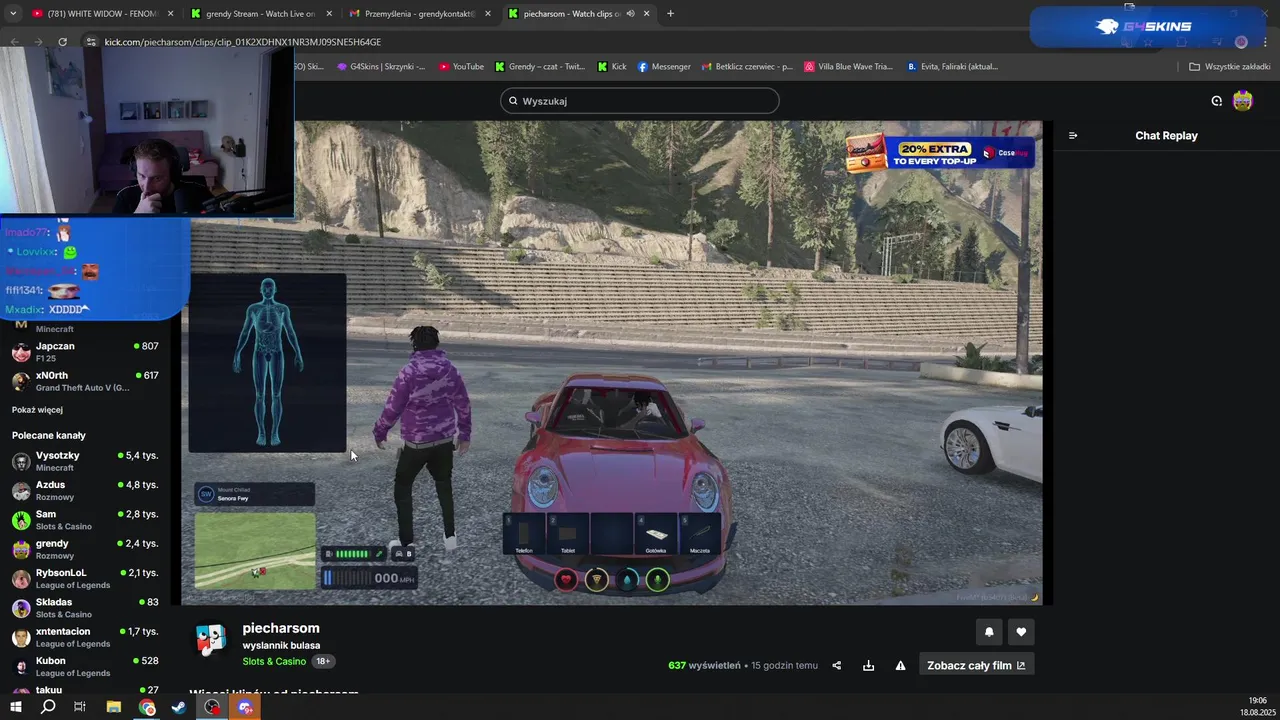Open Betklicz czerwiec bookmark

coord(747,67)
